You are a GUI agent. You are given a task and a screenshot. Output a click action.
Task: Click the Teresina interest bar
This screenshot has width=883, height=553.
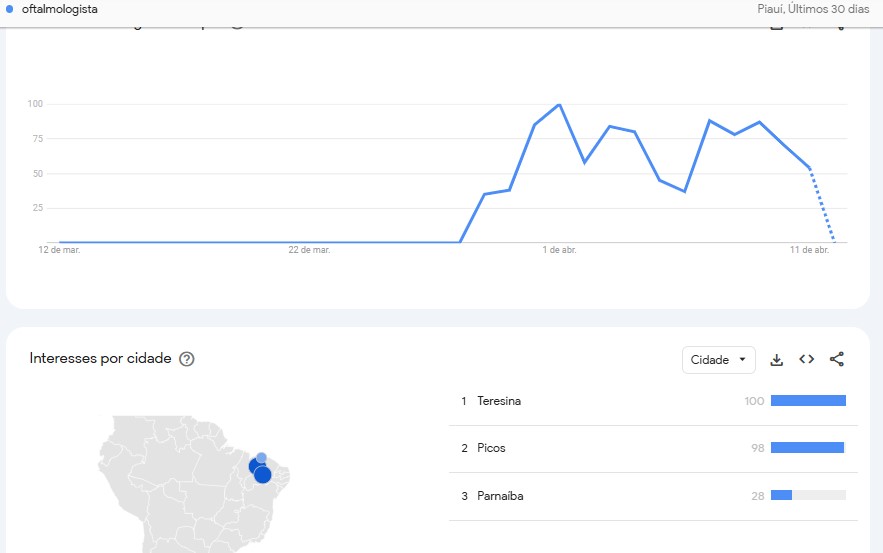click(808, 400)
